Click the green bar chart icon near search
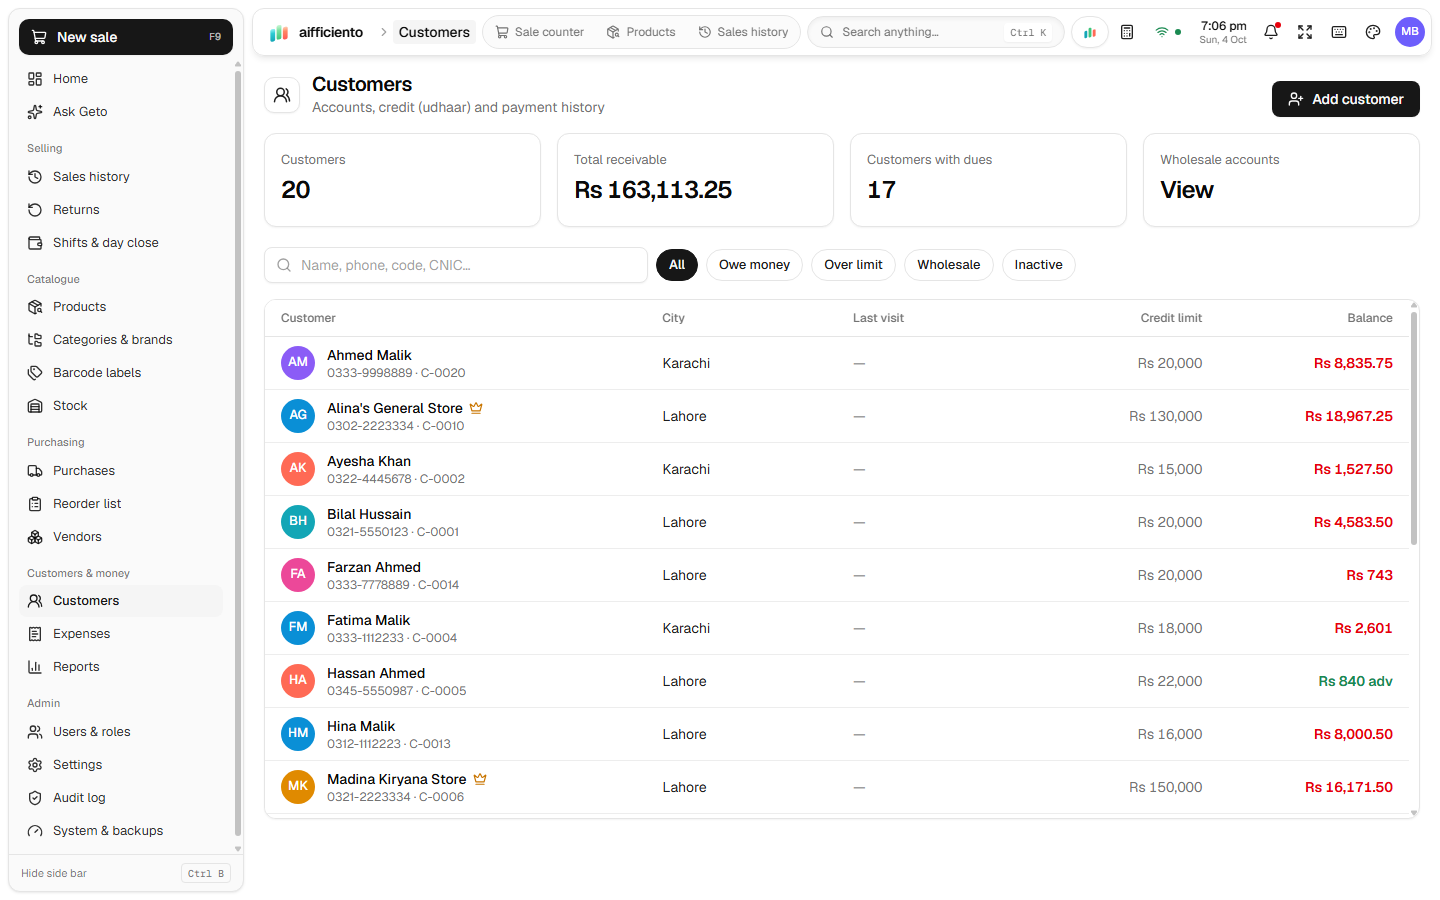The height and width of the screenshot is (900, 1440). click(1090, 32)
